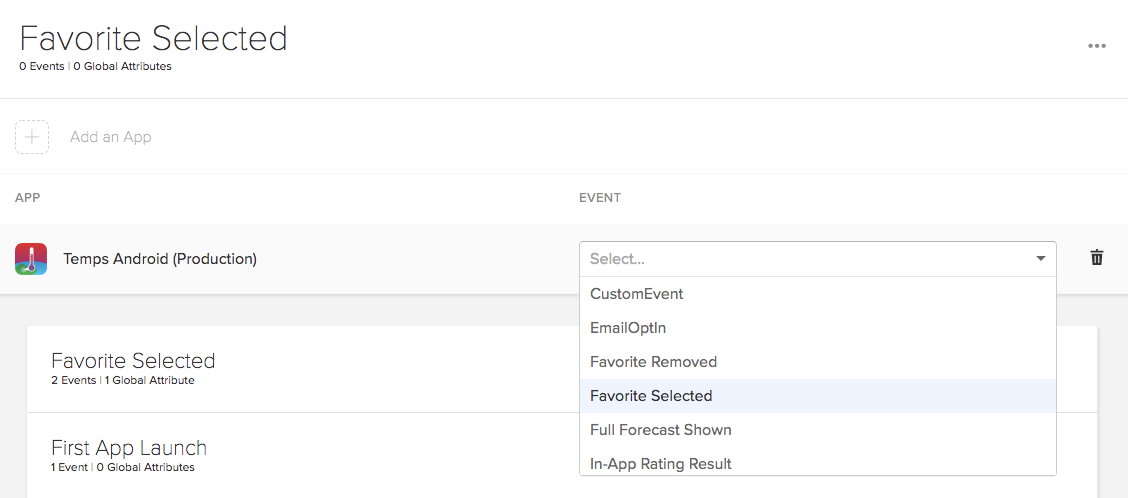Click the Add an App label
The height and width of the screenshot is (498, 1128).
111,137
